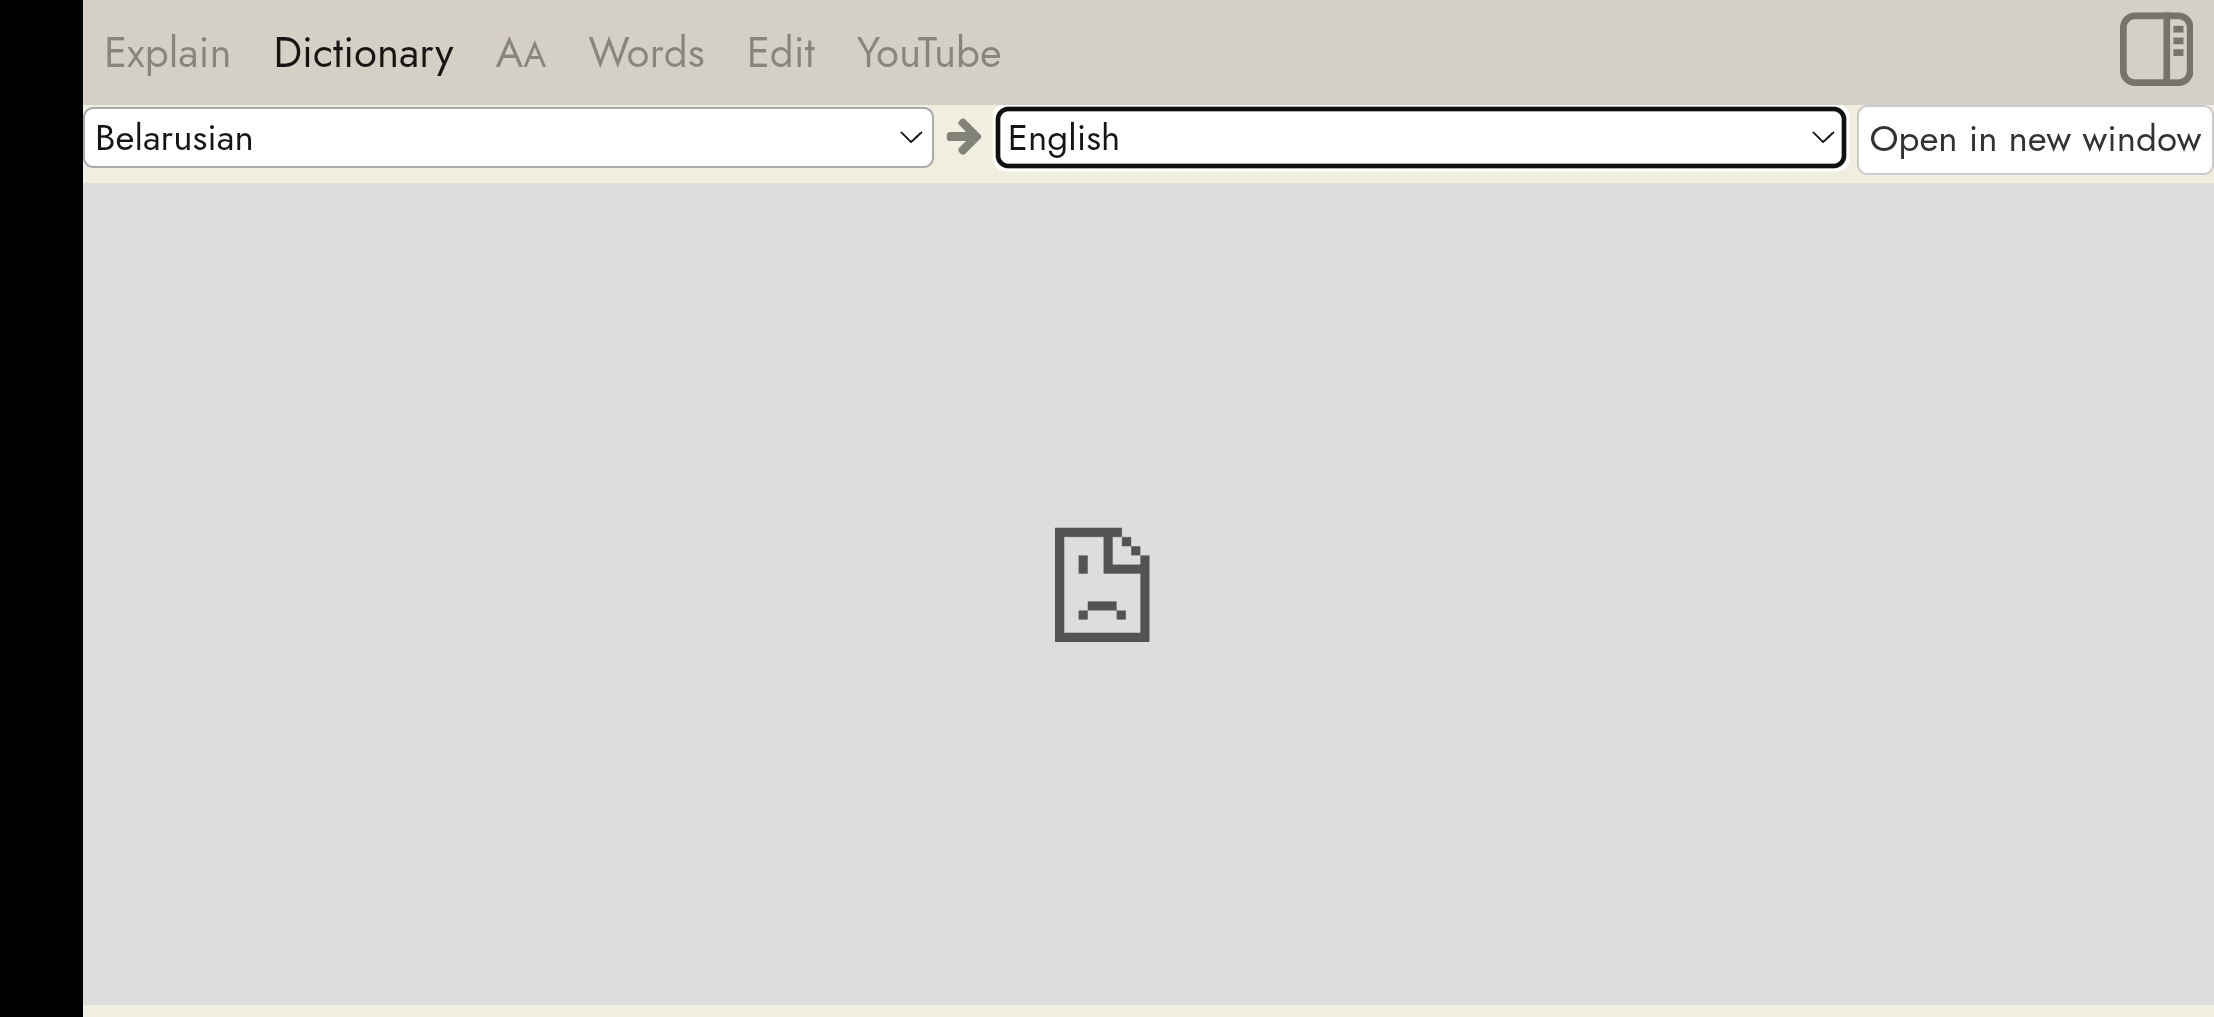Image resolution: width=2214 pixels, height=1017 pixels.
Task: Click the "Belarusian" text label
Action: click(174, 138)
